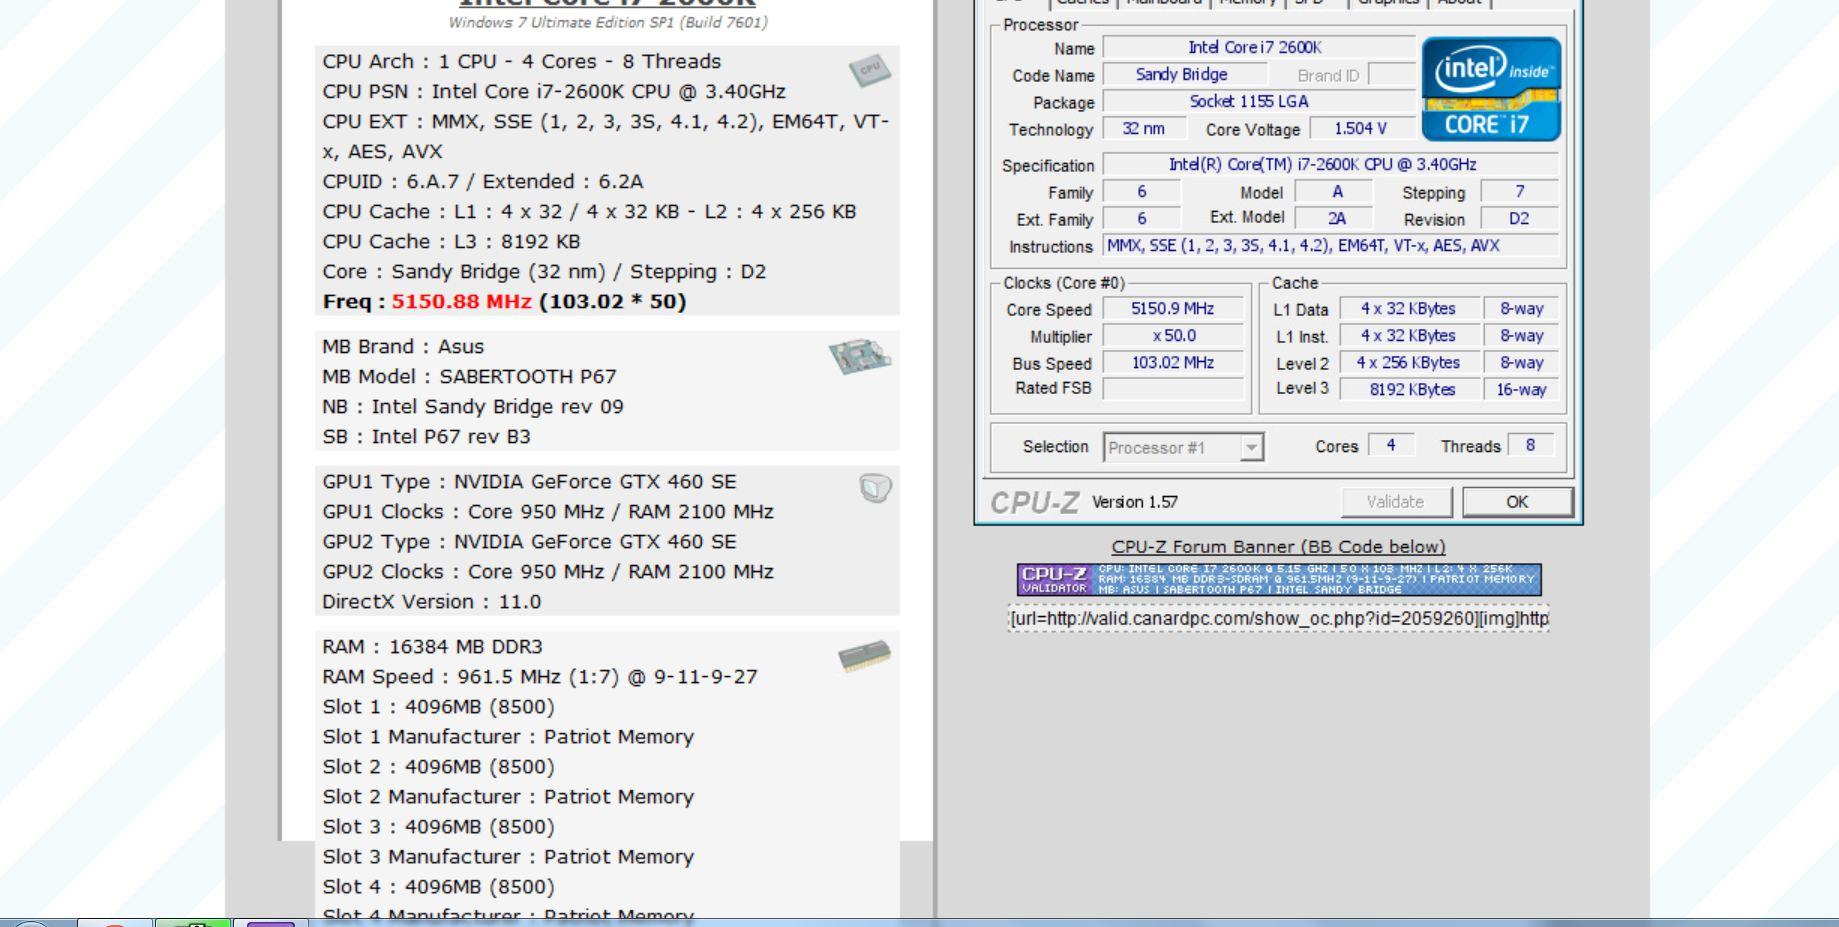This screenshot has height=927, width=1839.
Task: Click the red frequency text 5150.88 MHz
Action: (461, 302)
